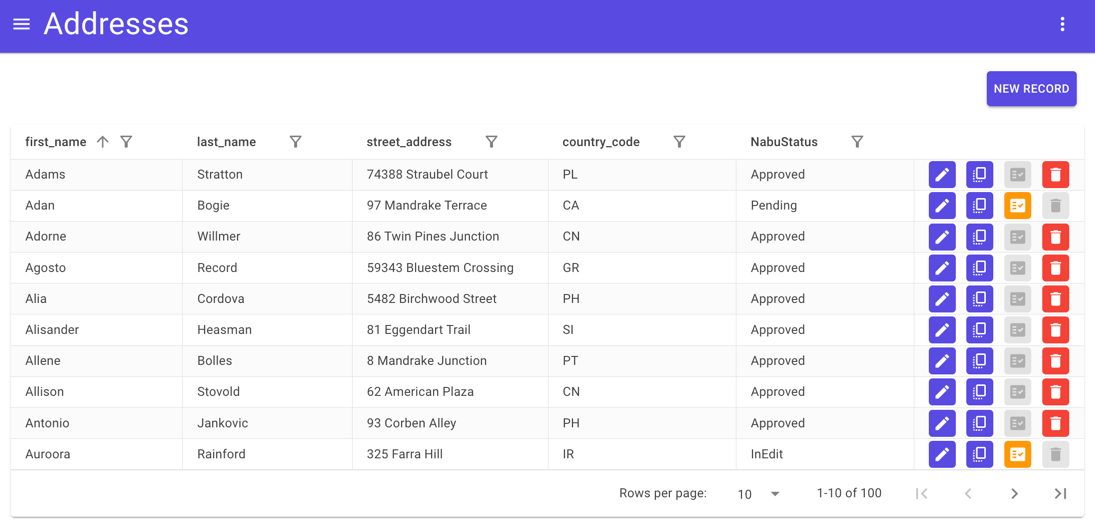Click the 'Alisander' first name cell
The image size is (1095, 529).
pyautogui.click(x=96, y=330)
